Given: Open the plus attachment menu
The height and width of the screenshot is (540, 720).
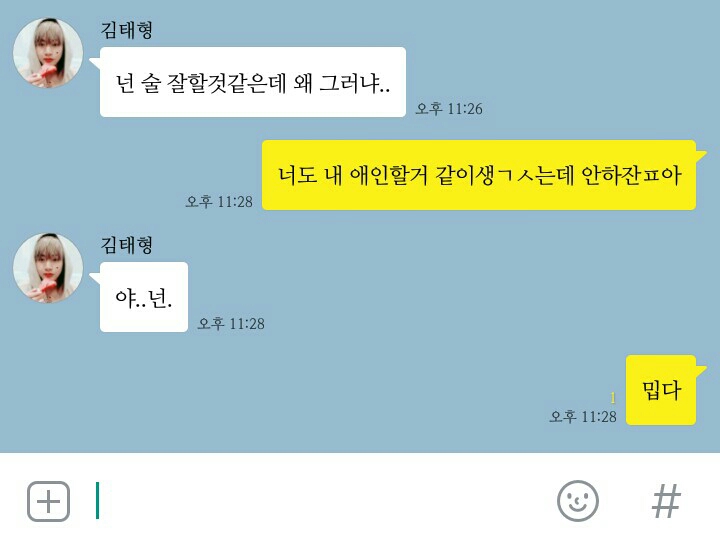Looking at the screenshot, I should click(x=49, y=501).
